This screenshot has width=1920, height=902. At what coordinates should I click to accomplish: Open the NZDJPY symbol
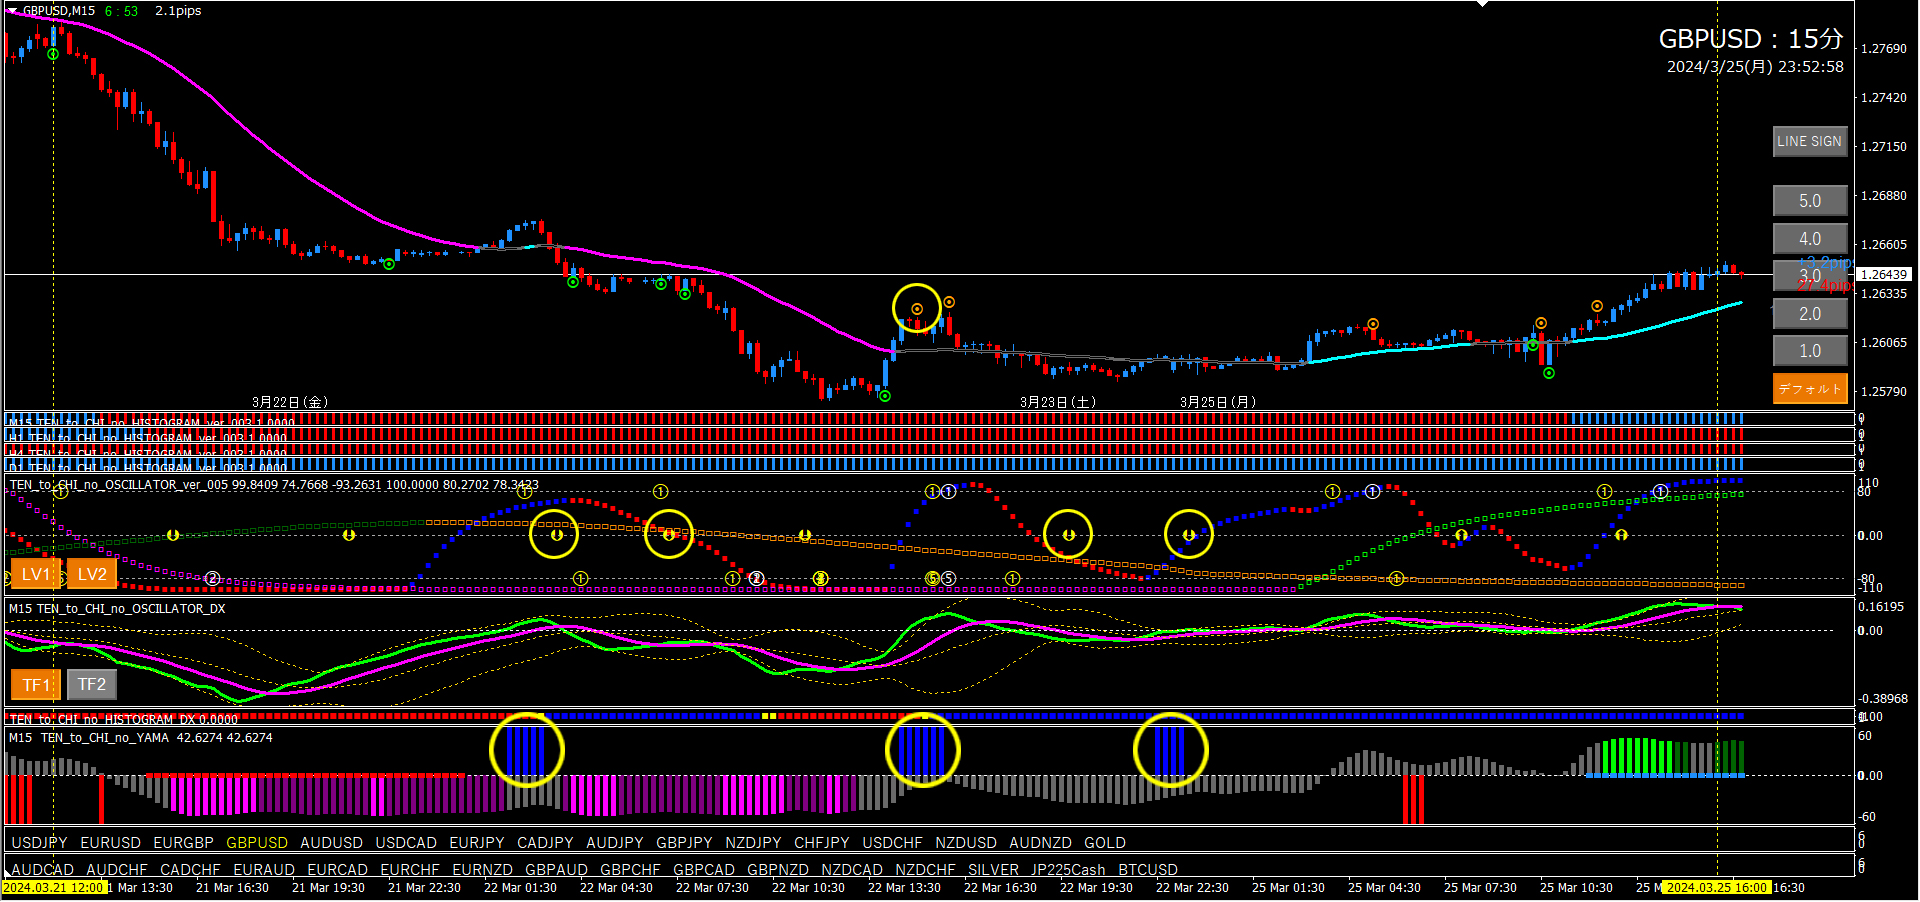coord(753,843)
